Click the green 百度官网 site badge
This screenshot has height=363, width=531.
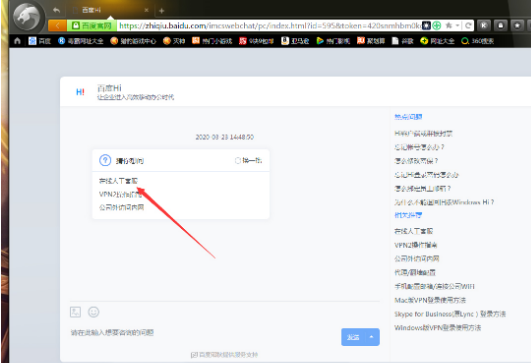pyautogui.click(x=91, y=25)
